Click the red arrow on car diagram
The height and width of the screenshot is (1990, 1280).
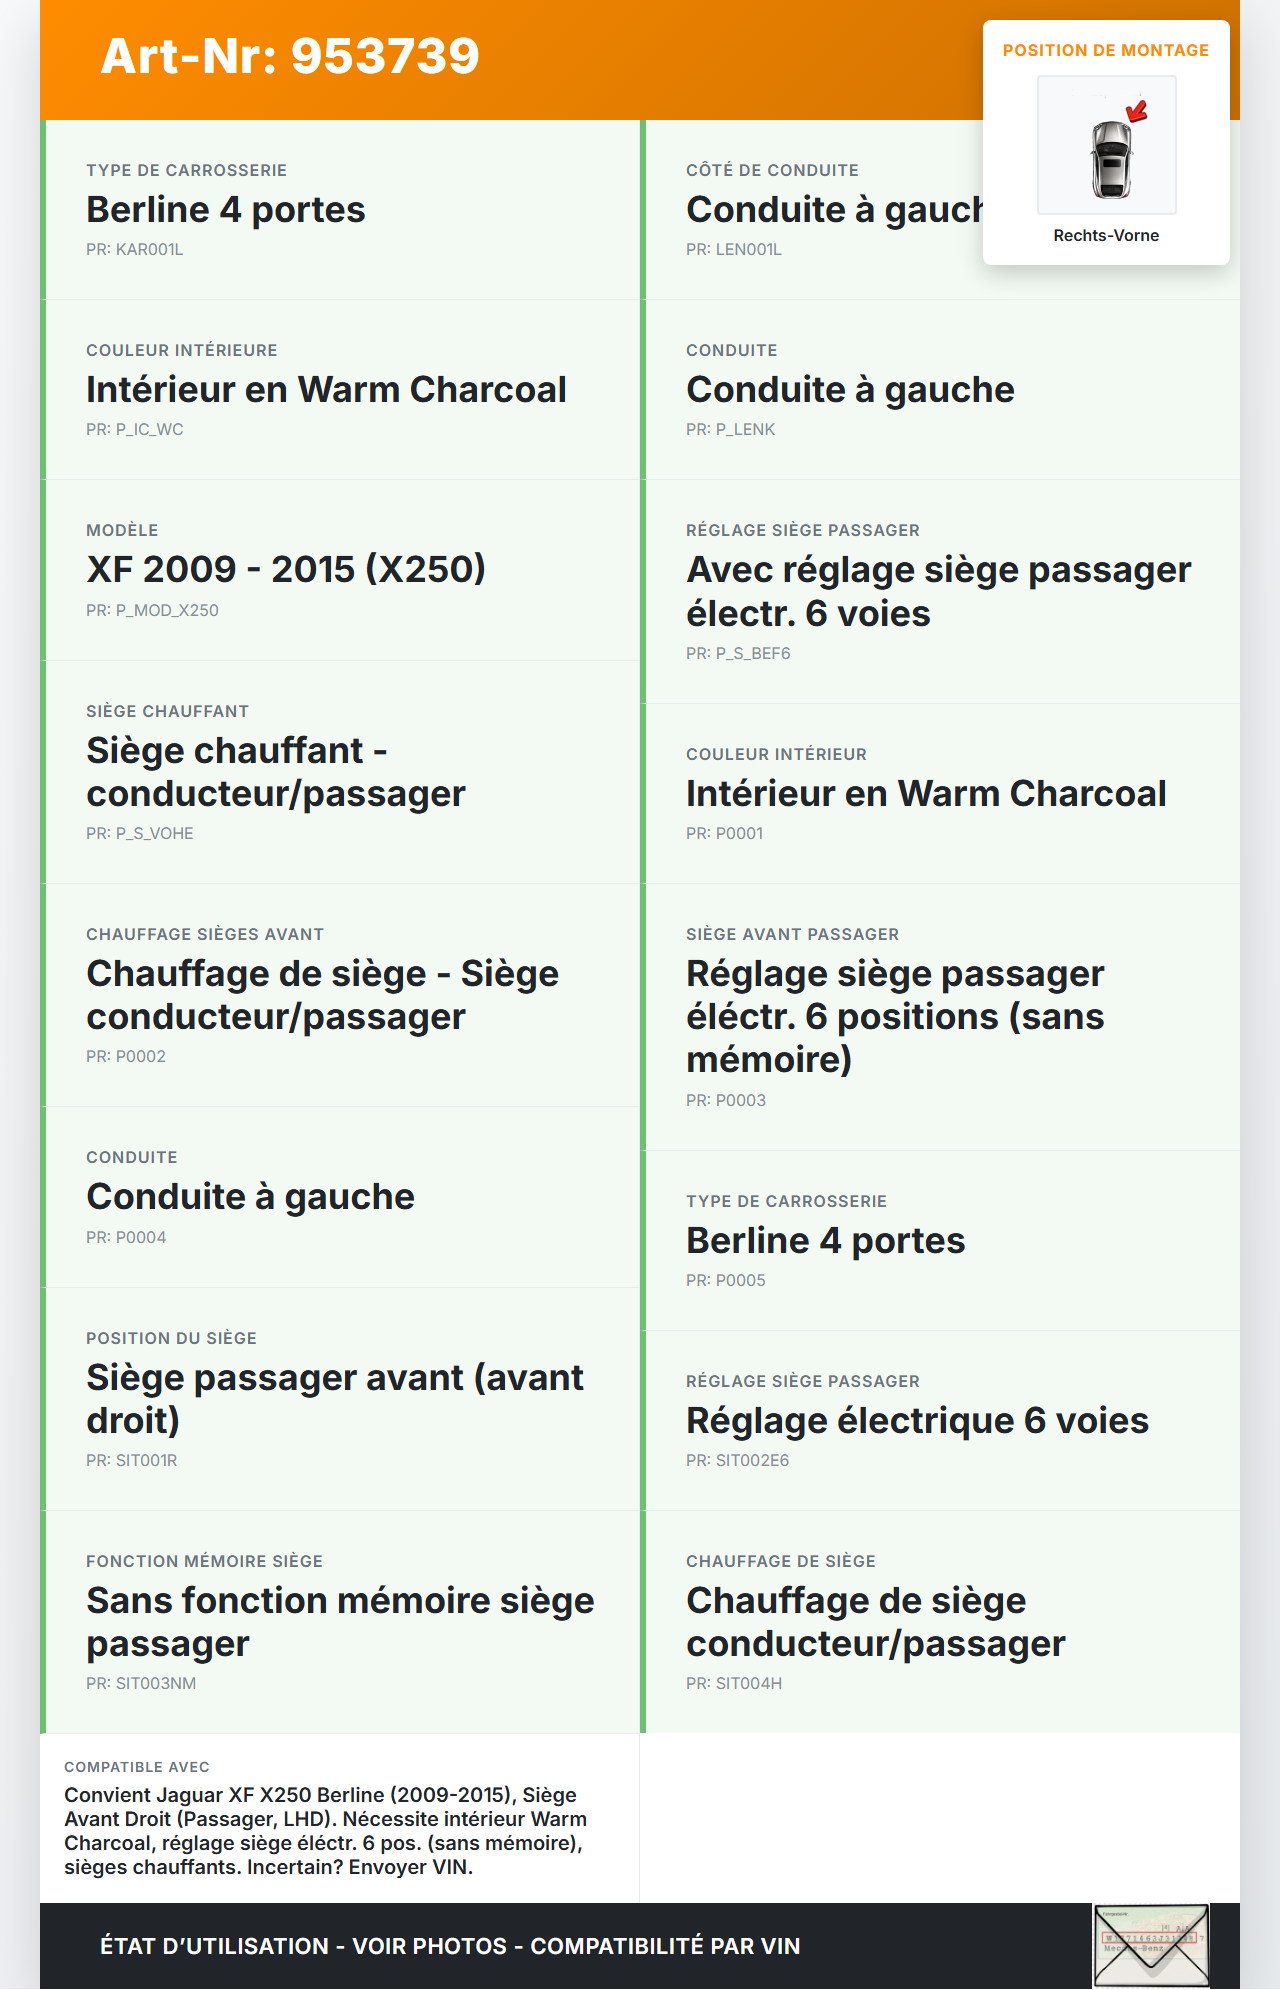click(1137, 111)
